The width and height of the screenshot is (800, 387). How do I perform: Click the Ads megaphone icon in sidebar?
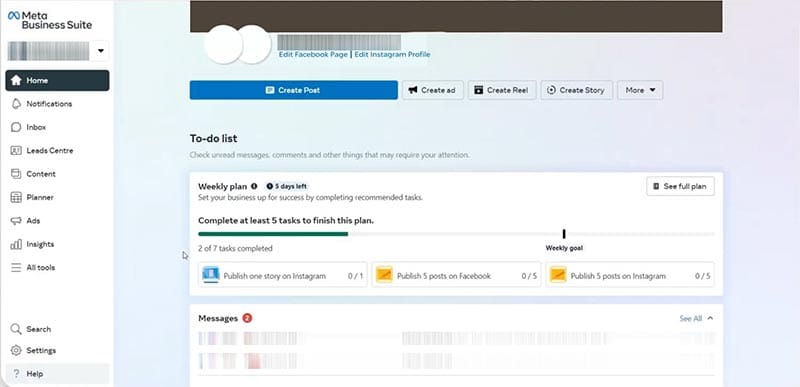pyautogui.click(x=16, y=221)
